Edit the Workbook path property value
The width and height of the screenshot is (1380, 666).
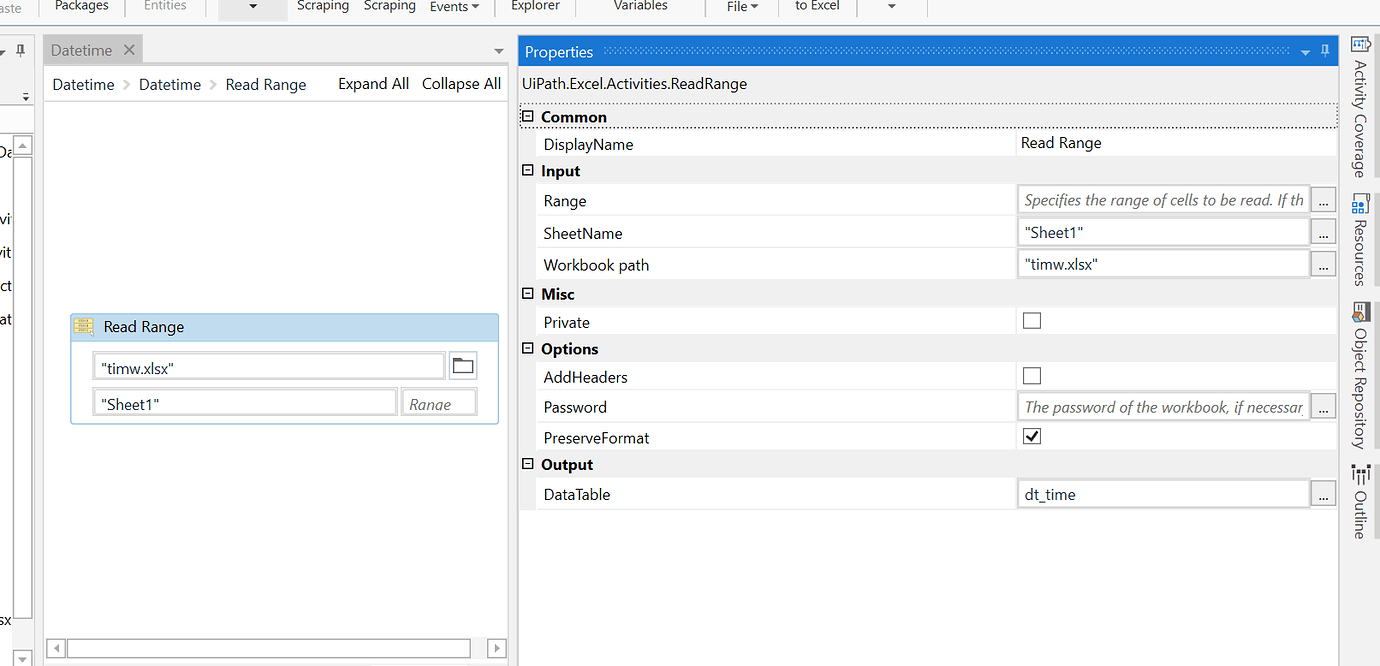point(1163,264)
